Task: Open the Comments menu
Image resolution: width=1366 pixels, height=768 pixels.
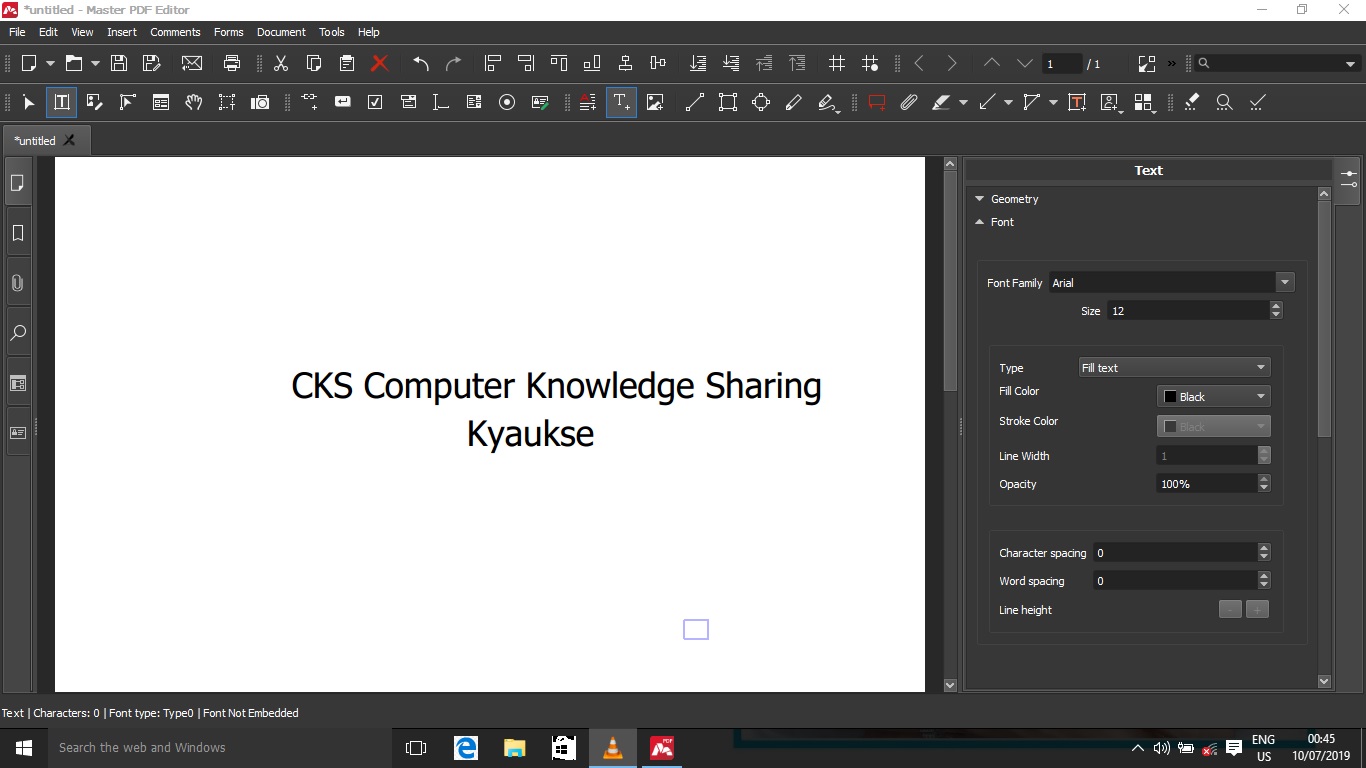Action: pos(176,32)
